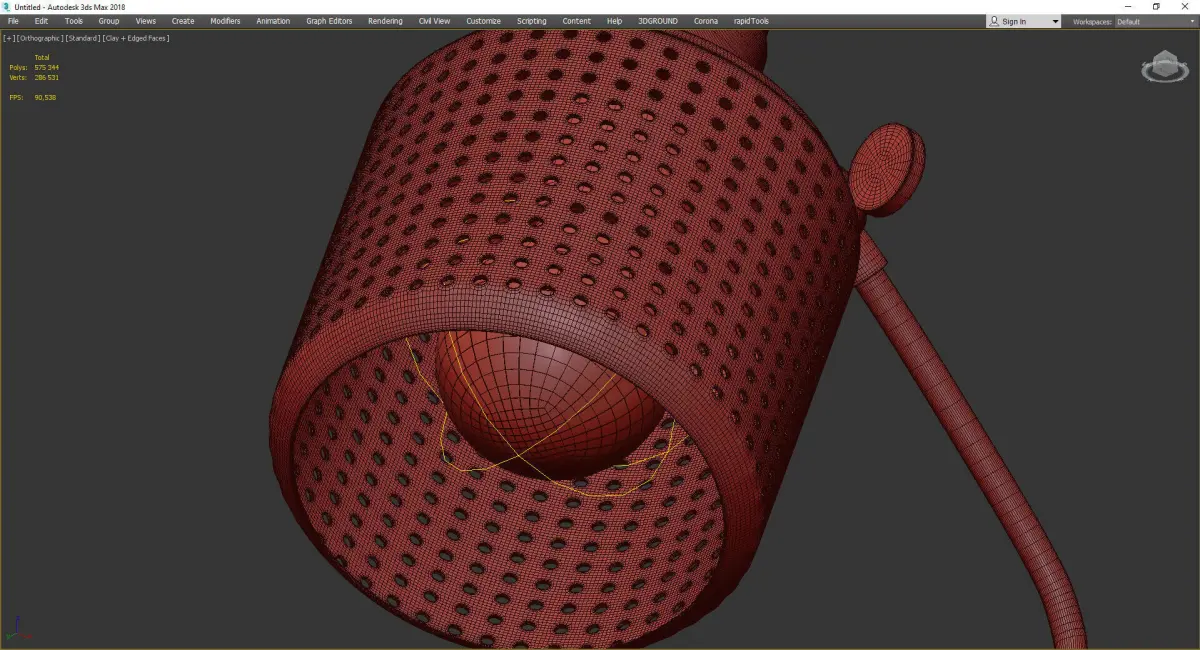Open the Scripting menu
The height and width of the screenshot is (650, 1200).
click(532, 21)
